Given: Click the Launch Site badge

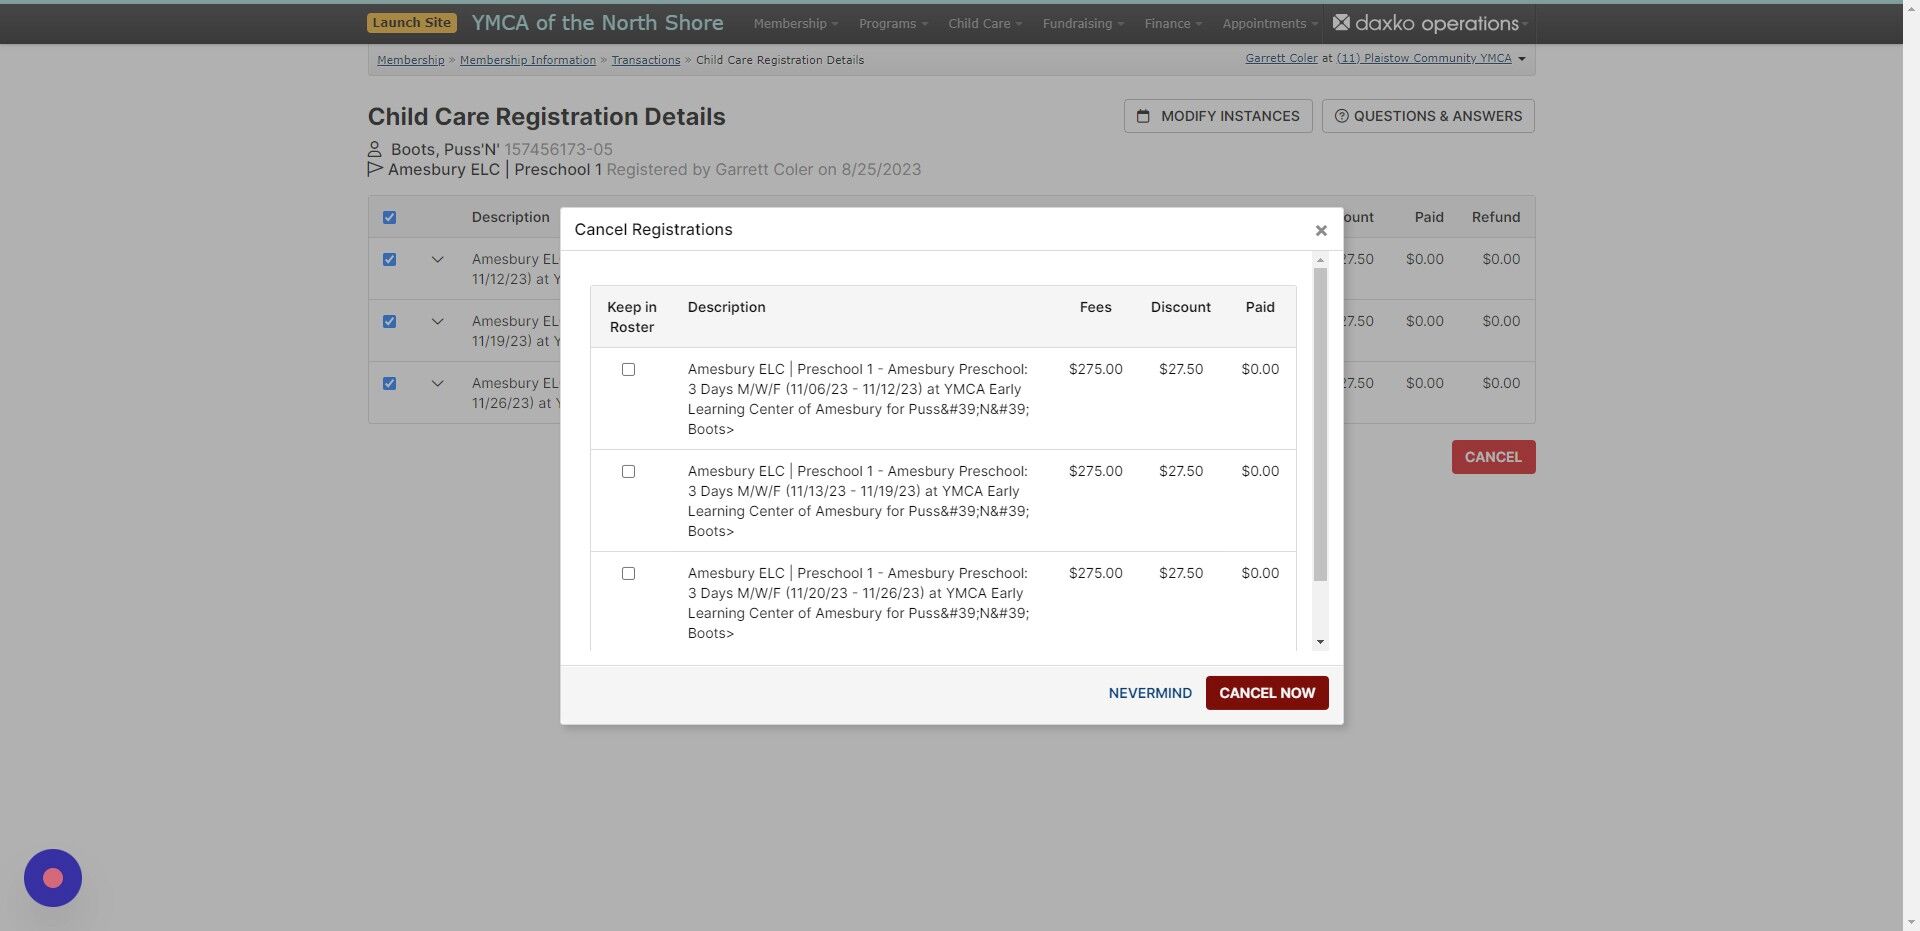Looking at the screenshot, I should click(411, 22).
